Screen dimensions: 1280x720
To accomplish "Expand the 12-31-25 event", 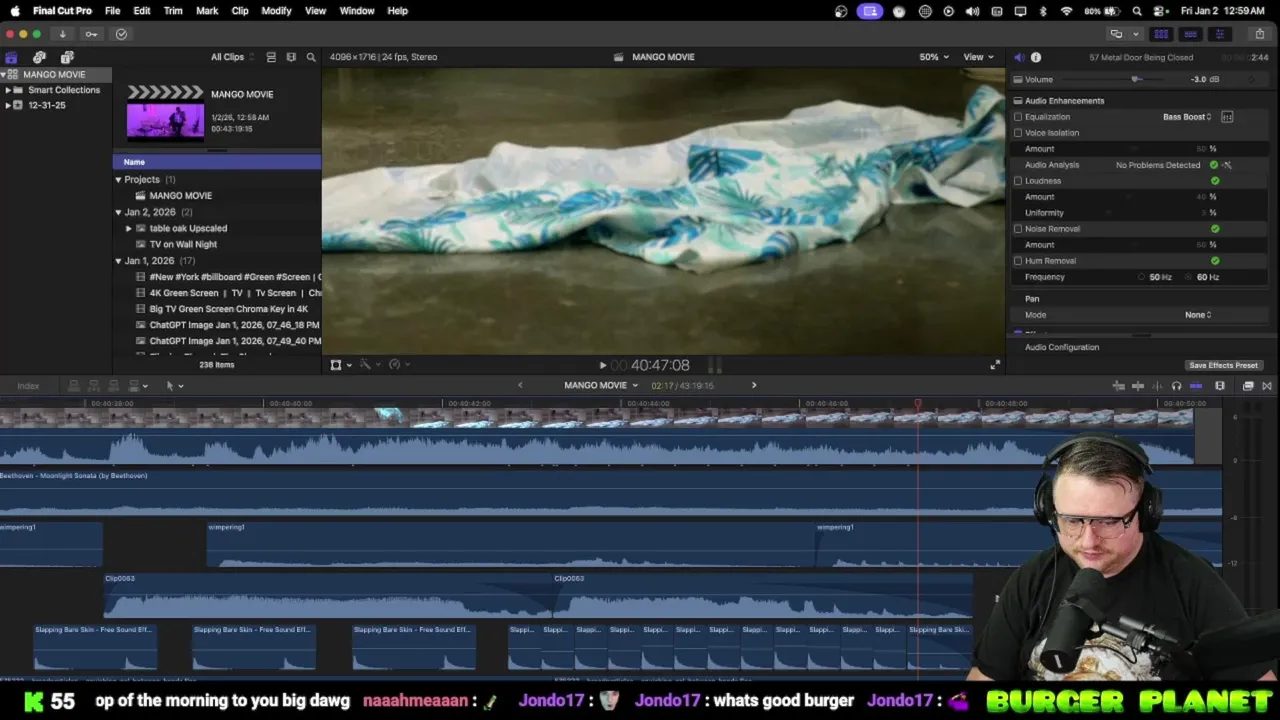I will click(8, 105).
